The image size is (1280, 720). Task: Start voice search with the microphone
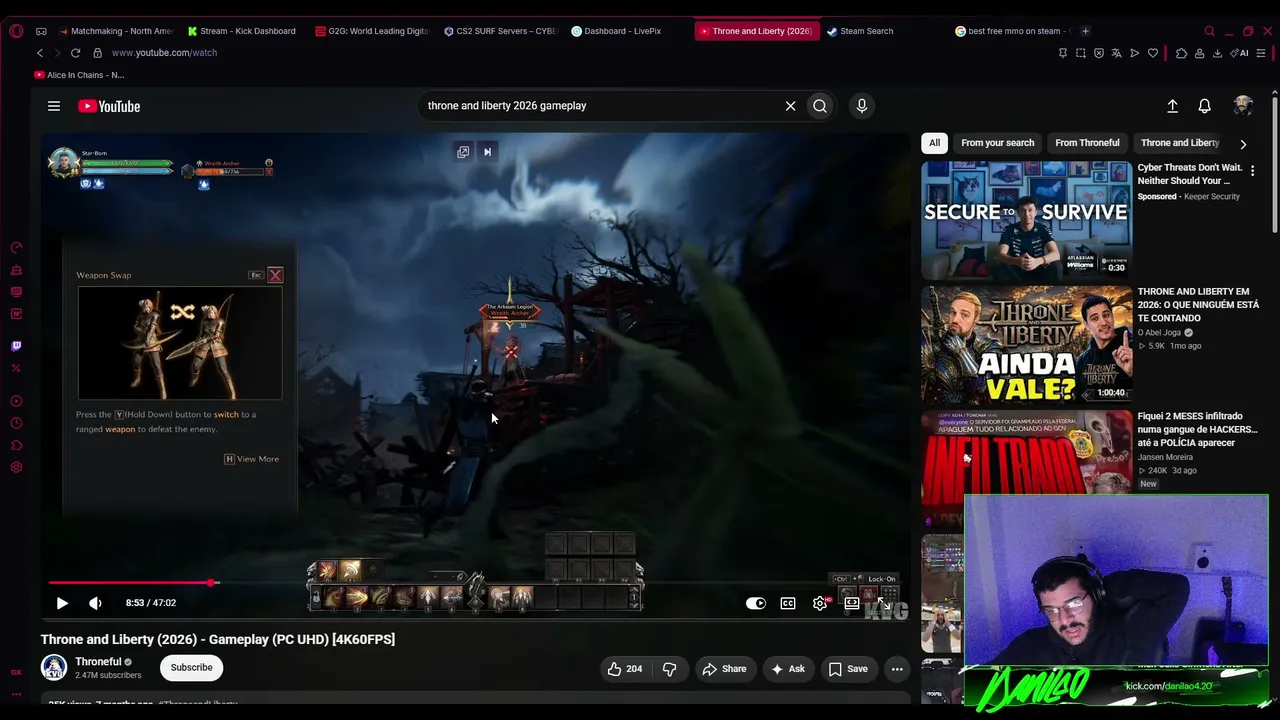(x=862, y=106)
